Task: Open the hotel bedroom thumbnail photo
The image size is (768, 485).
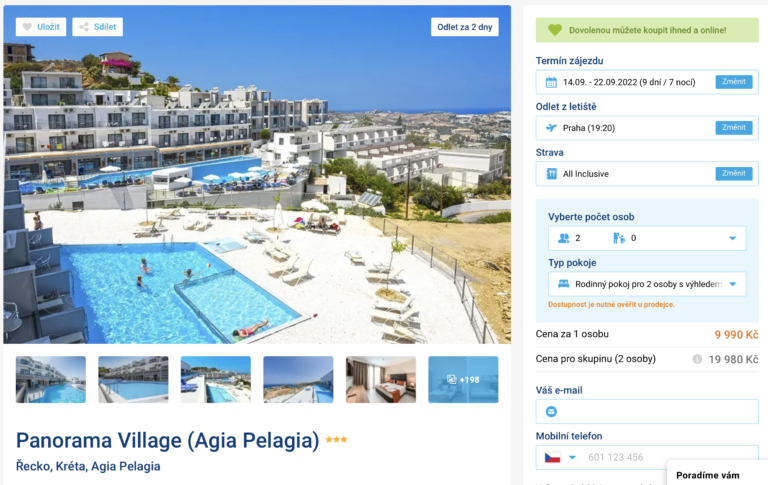Action: pyautogui.click(x=381, y=380)
